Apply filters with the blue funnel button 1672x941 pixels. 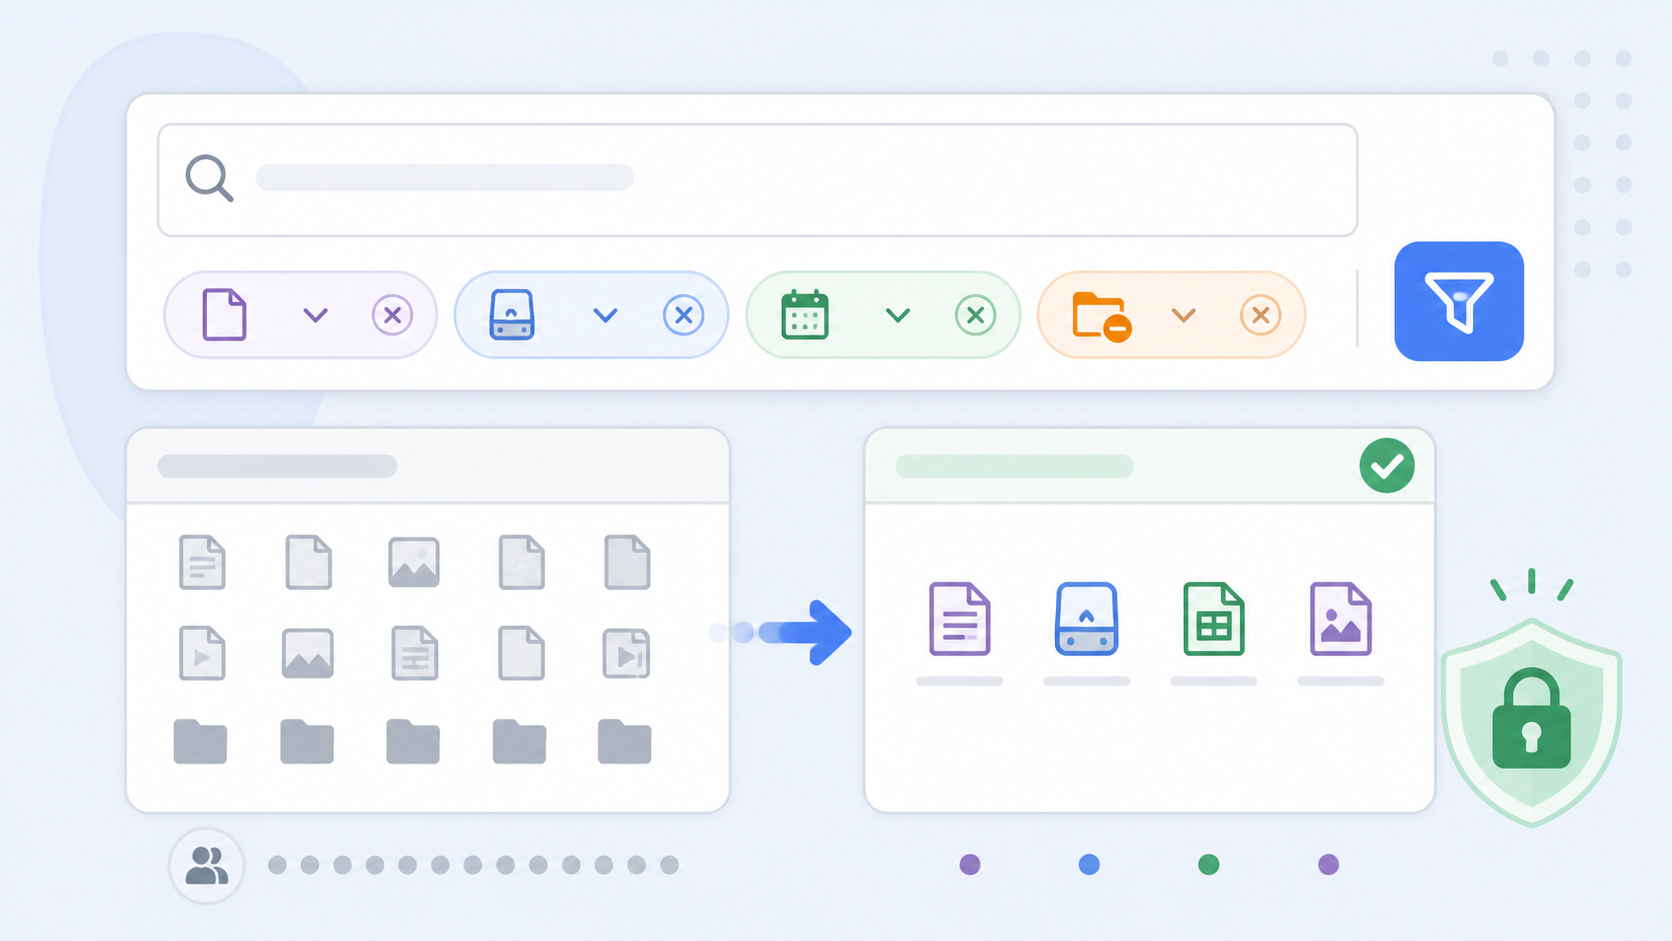[1459, 301]
